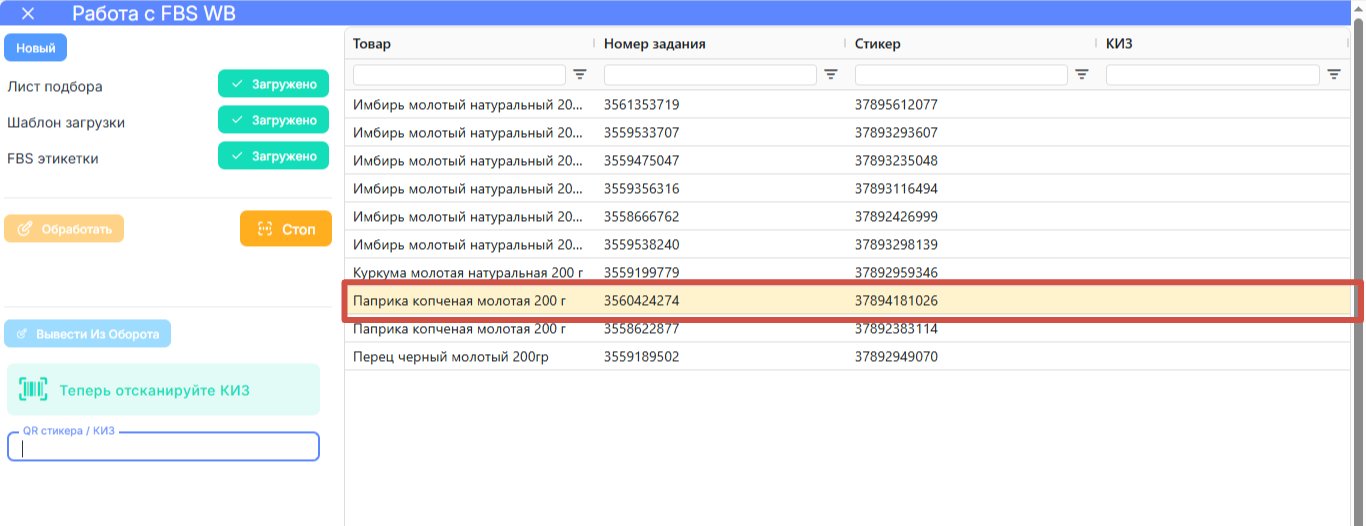Click Загружено status next to FBS этикетки
This screenshot has width=1366, height=526.
point(273,156)
